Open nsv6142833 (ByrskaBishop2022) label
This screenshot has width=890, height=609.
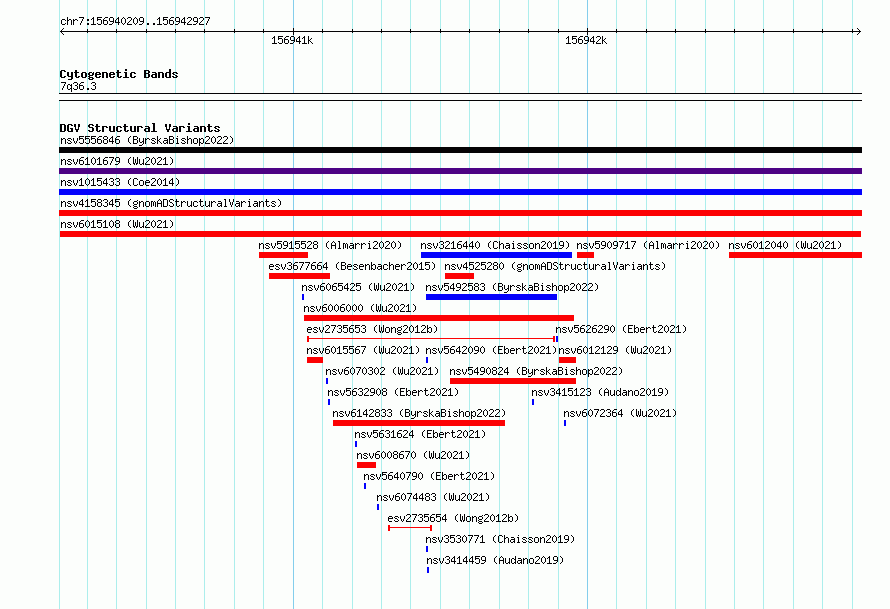(419, 413)
